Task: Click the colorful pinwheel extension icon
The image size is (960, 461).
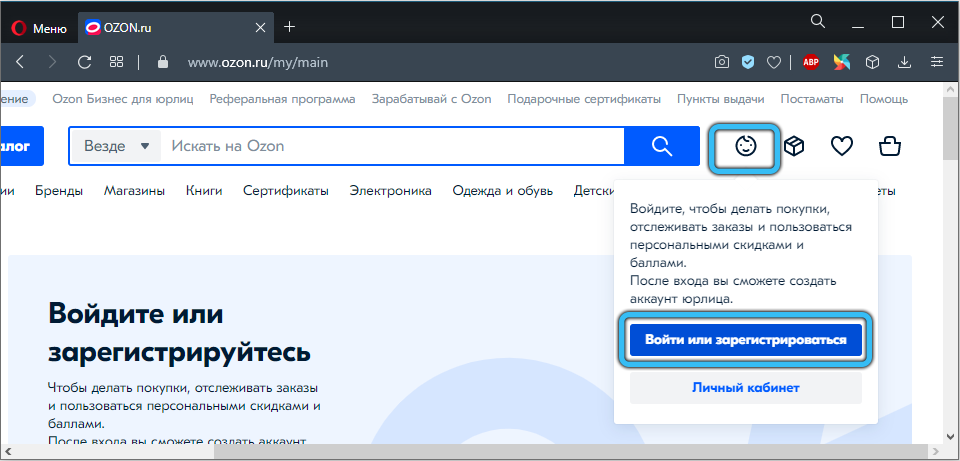Action: (x=842, y=62)
